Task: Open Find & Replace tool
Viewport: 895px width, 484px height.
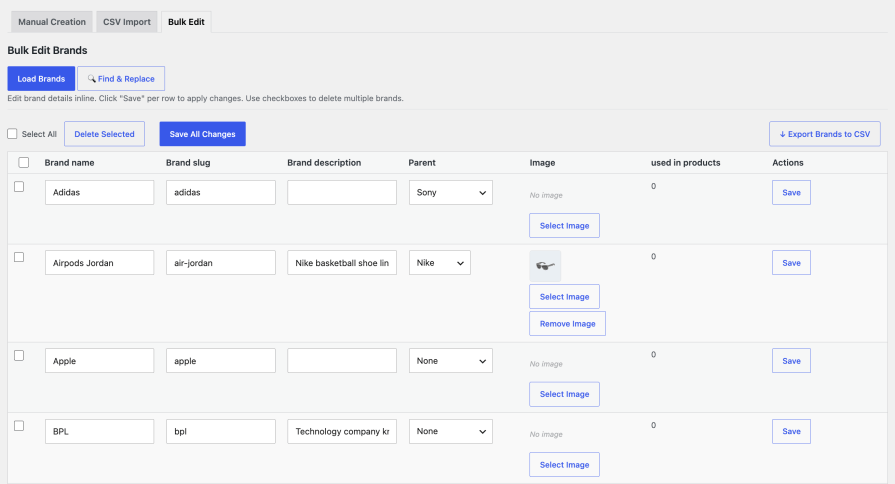Action: 121,79
